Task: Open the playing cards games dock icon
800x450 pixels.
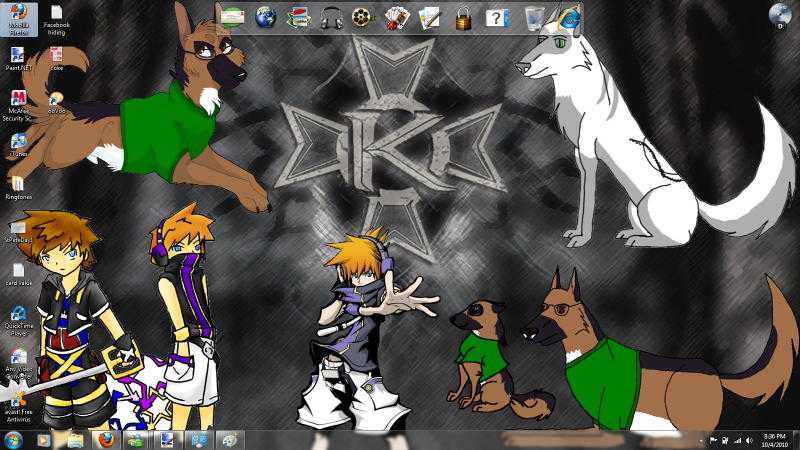Action: (x=397, y=18)
